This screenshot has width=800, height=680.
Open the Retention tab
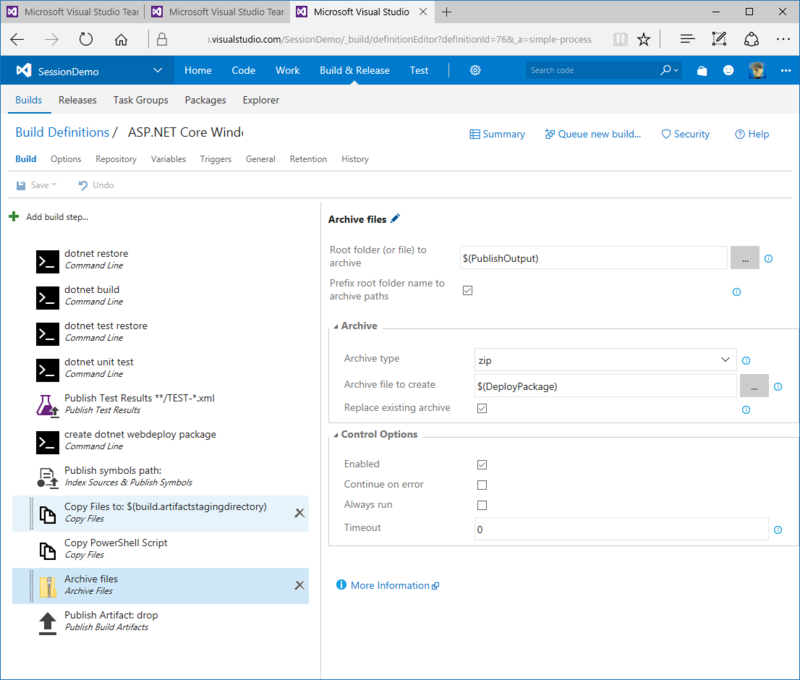(308, 159)
